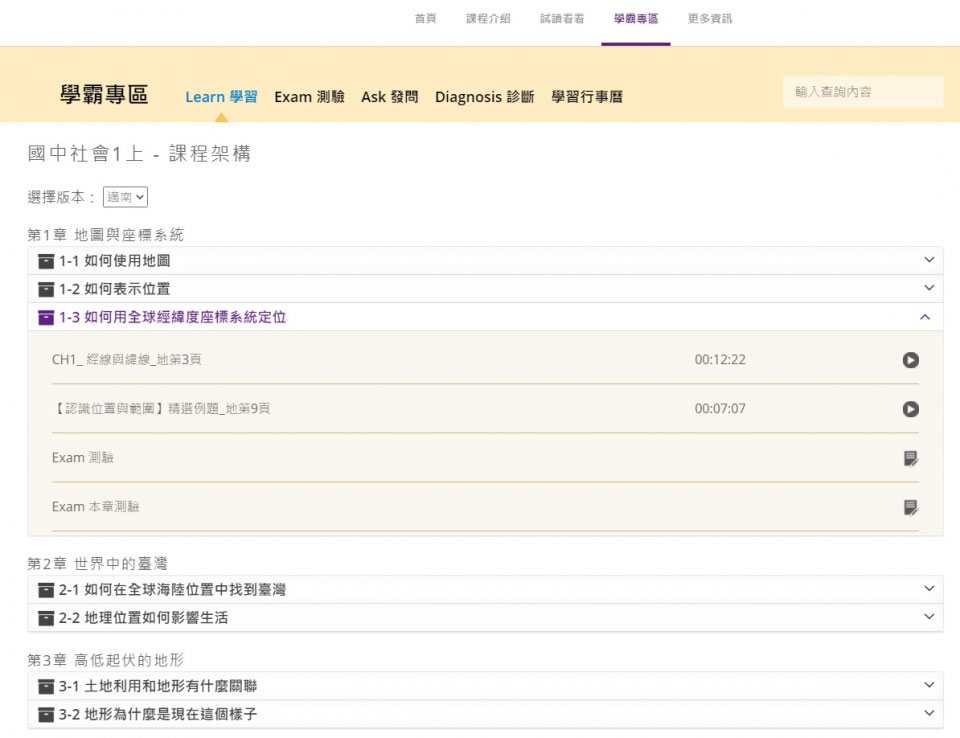Image resolution: width=960 pixels, height=738 pixels.
Task: Click the 輸入查詢內容 search field
Action: [862, 92]
